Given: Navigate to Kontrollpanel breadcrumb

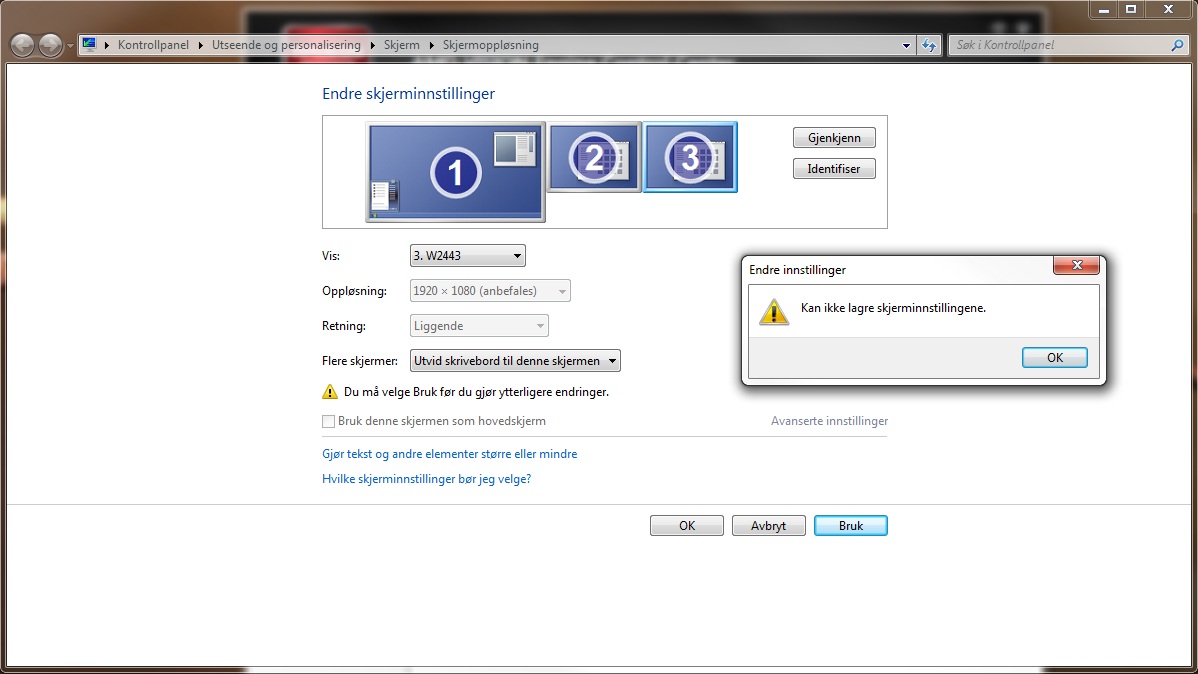Looking at the screenshot, I should click(x=153, y=45).
